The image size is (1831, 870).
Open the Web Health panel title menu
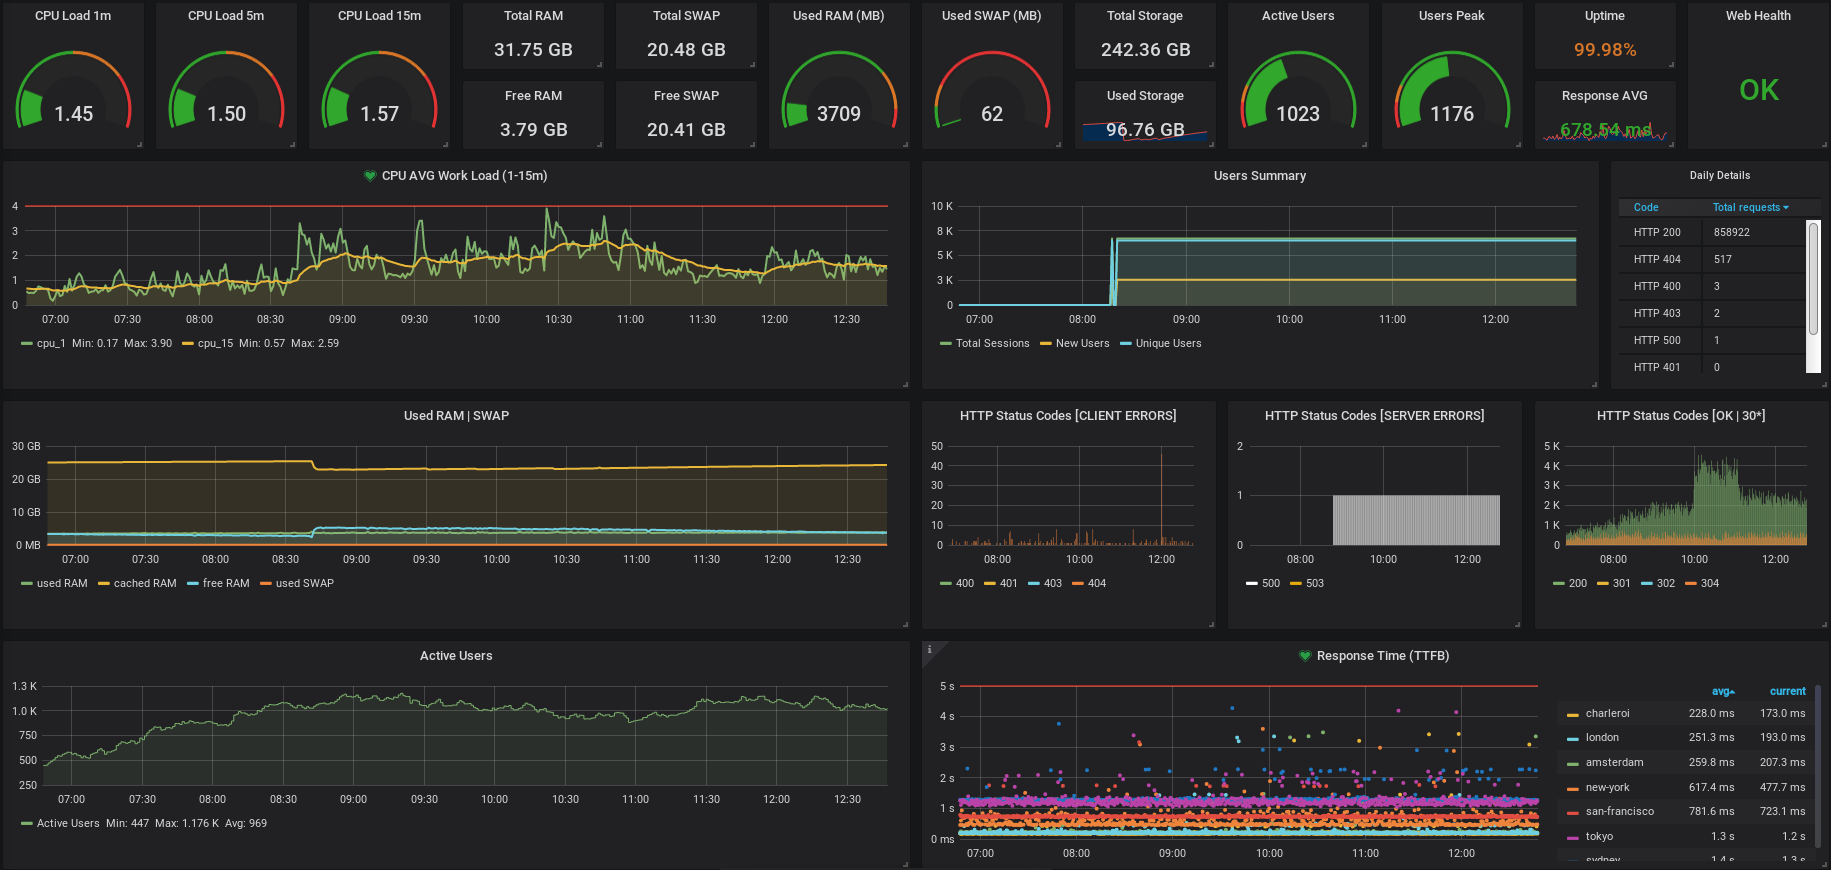tap(1758, 16)
